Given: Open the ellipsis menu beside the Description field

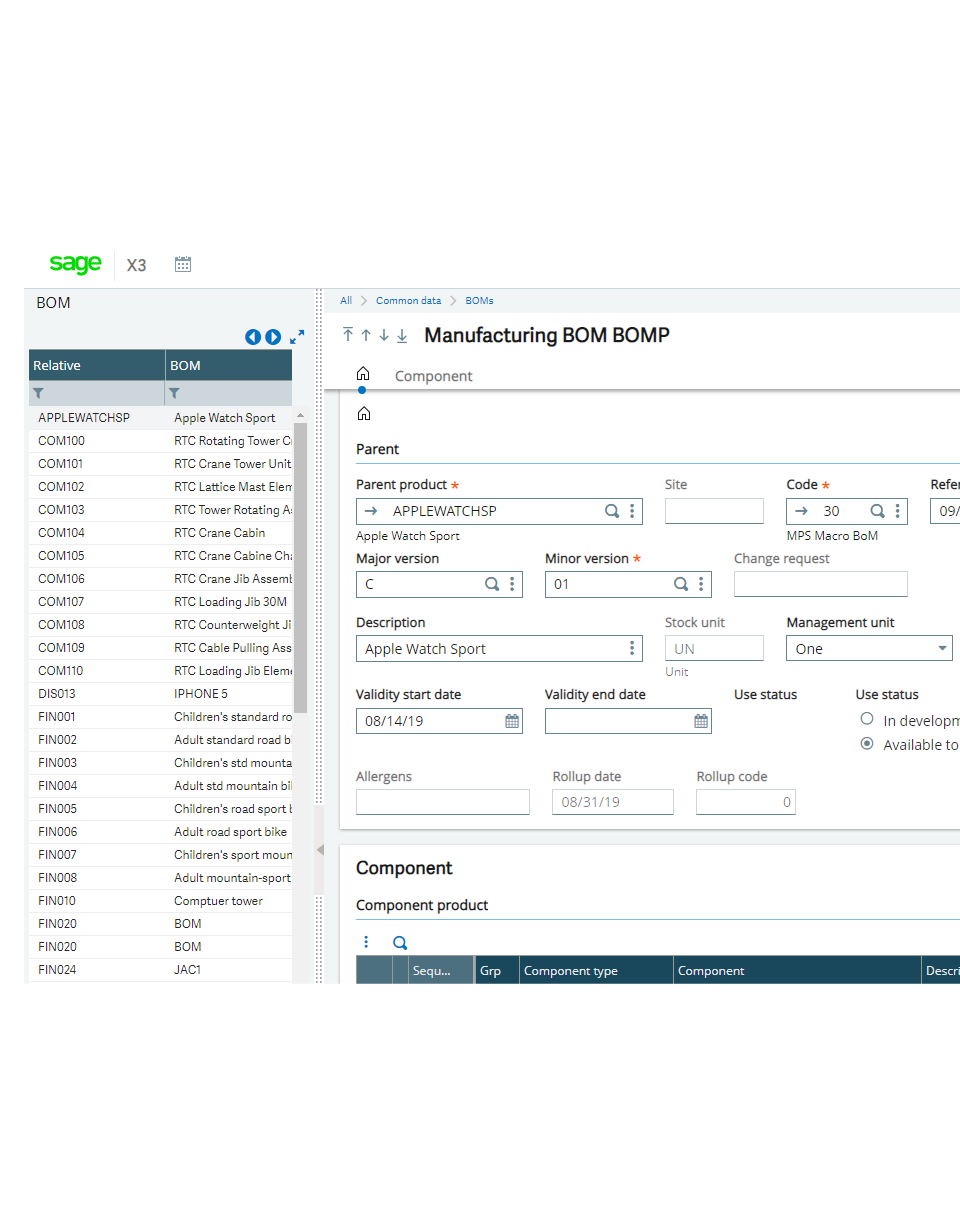Looking at the screenshot, I should point(632,648).
